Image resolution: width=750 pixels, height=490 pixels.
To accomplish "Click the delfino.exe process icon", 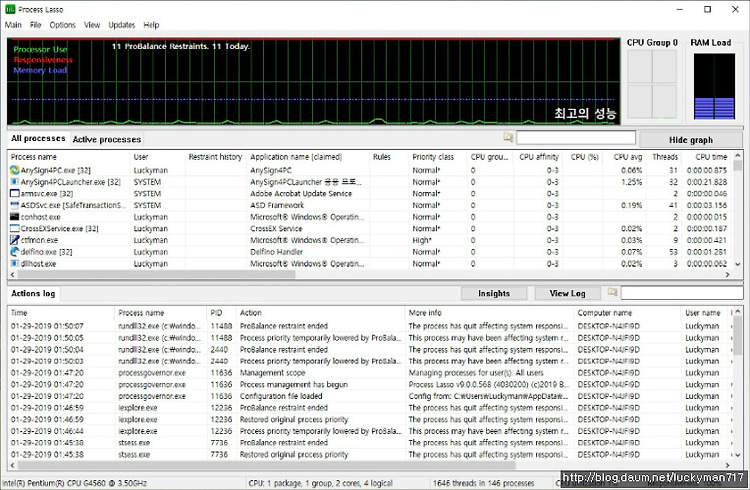I will tap(14, 252).
